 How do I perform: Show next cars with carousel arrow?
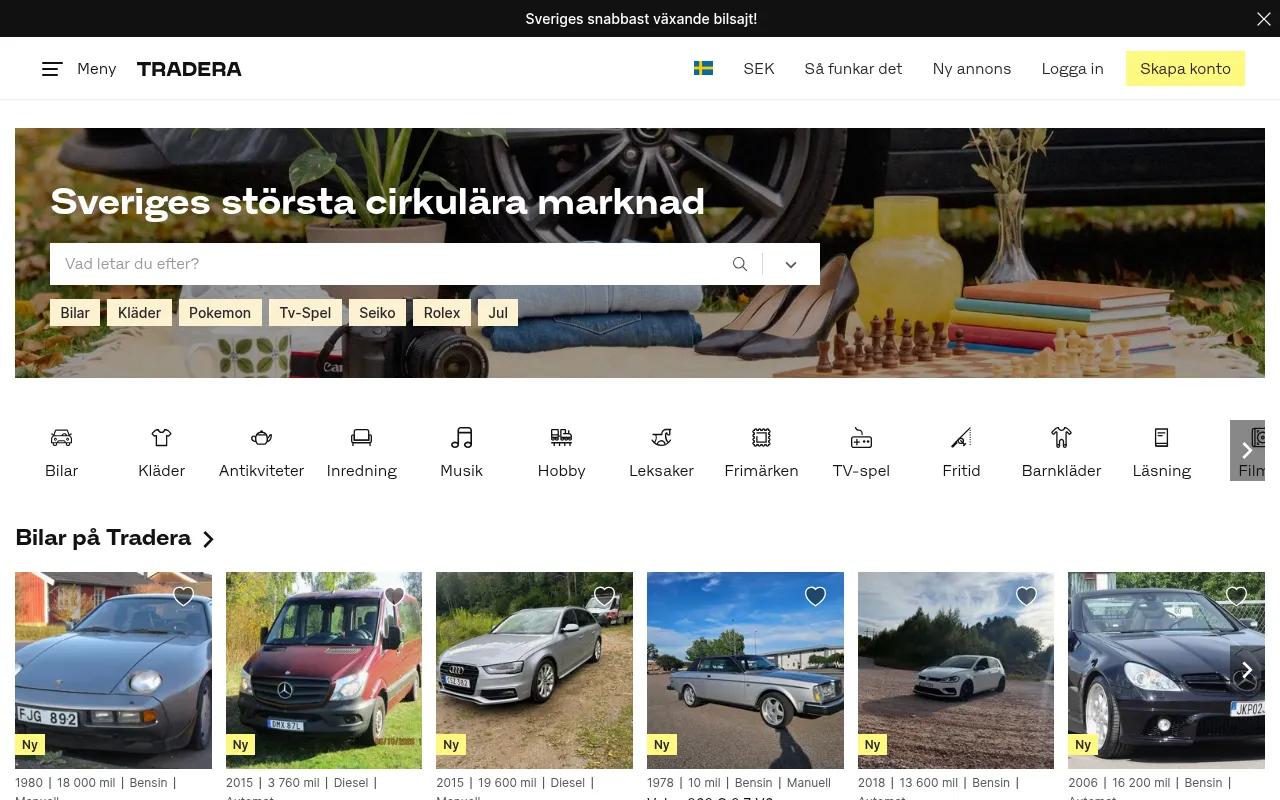point(1247,670)
